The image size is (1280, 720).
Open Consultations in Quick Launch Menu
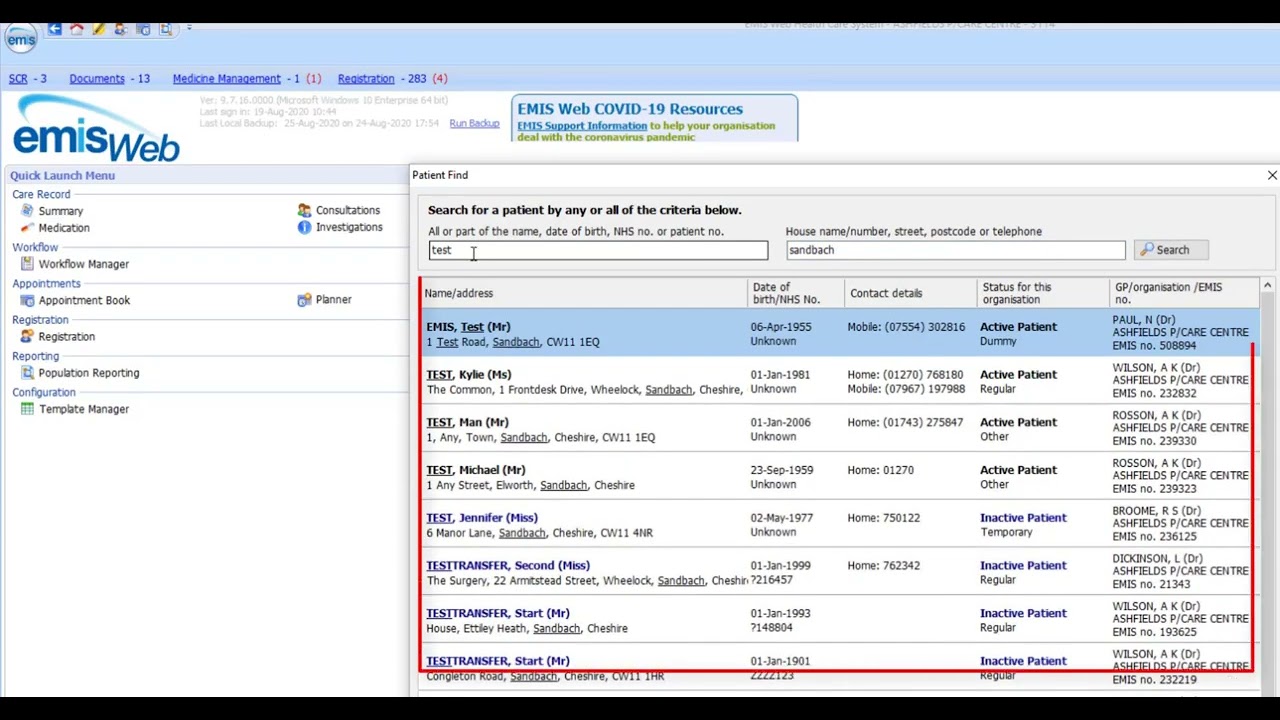pos(348,210)
